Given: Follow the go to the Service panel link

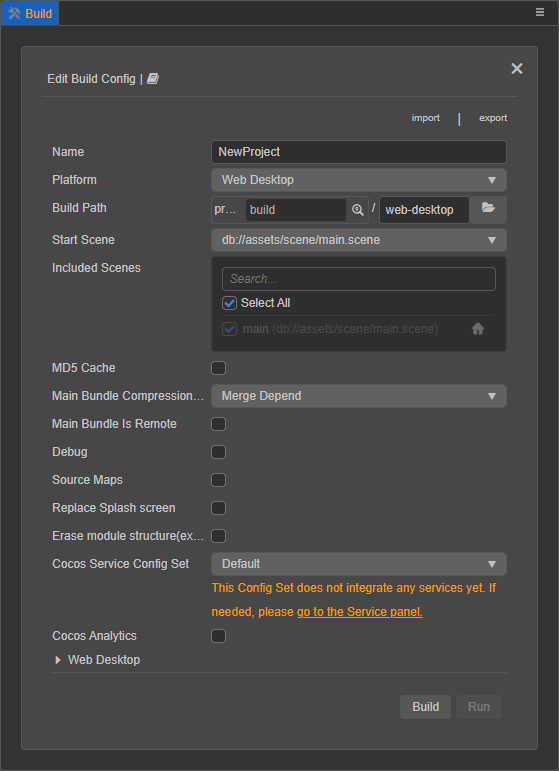Looking at the screenshot, I should click(360, 612).
